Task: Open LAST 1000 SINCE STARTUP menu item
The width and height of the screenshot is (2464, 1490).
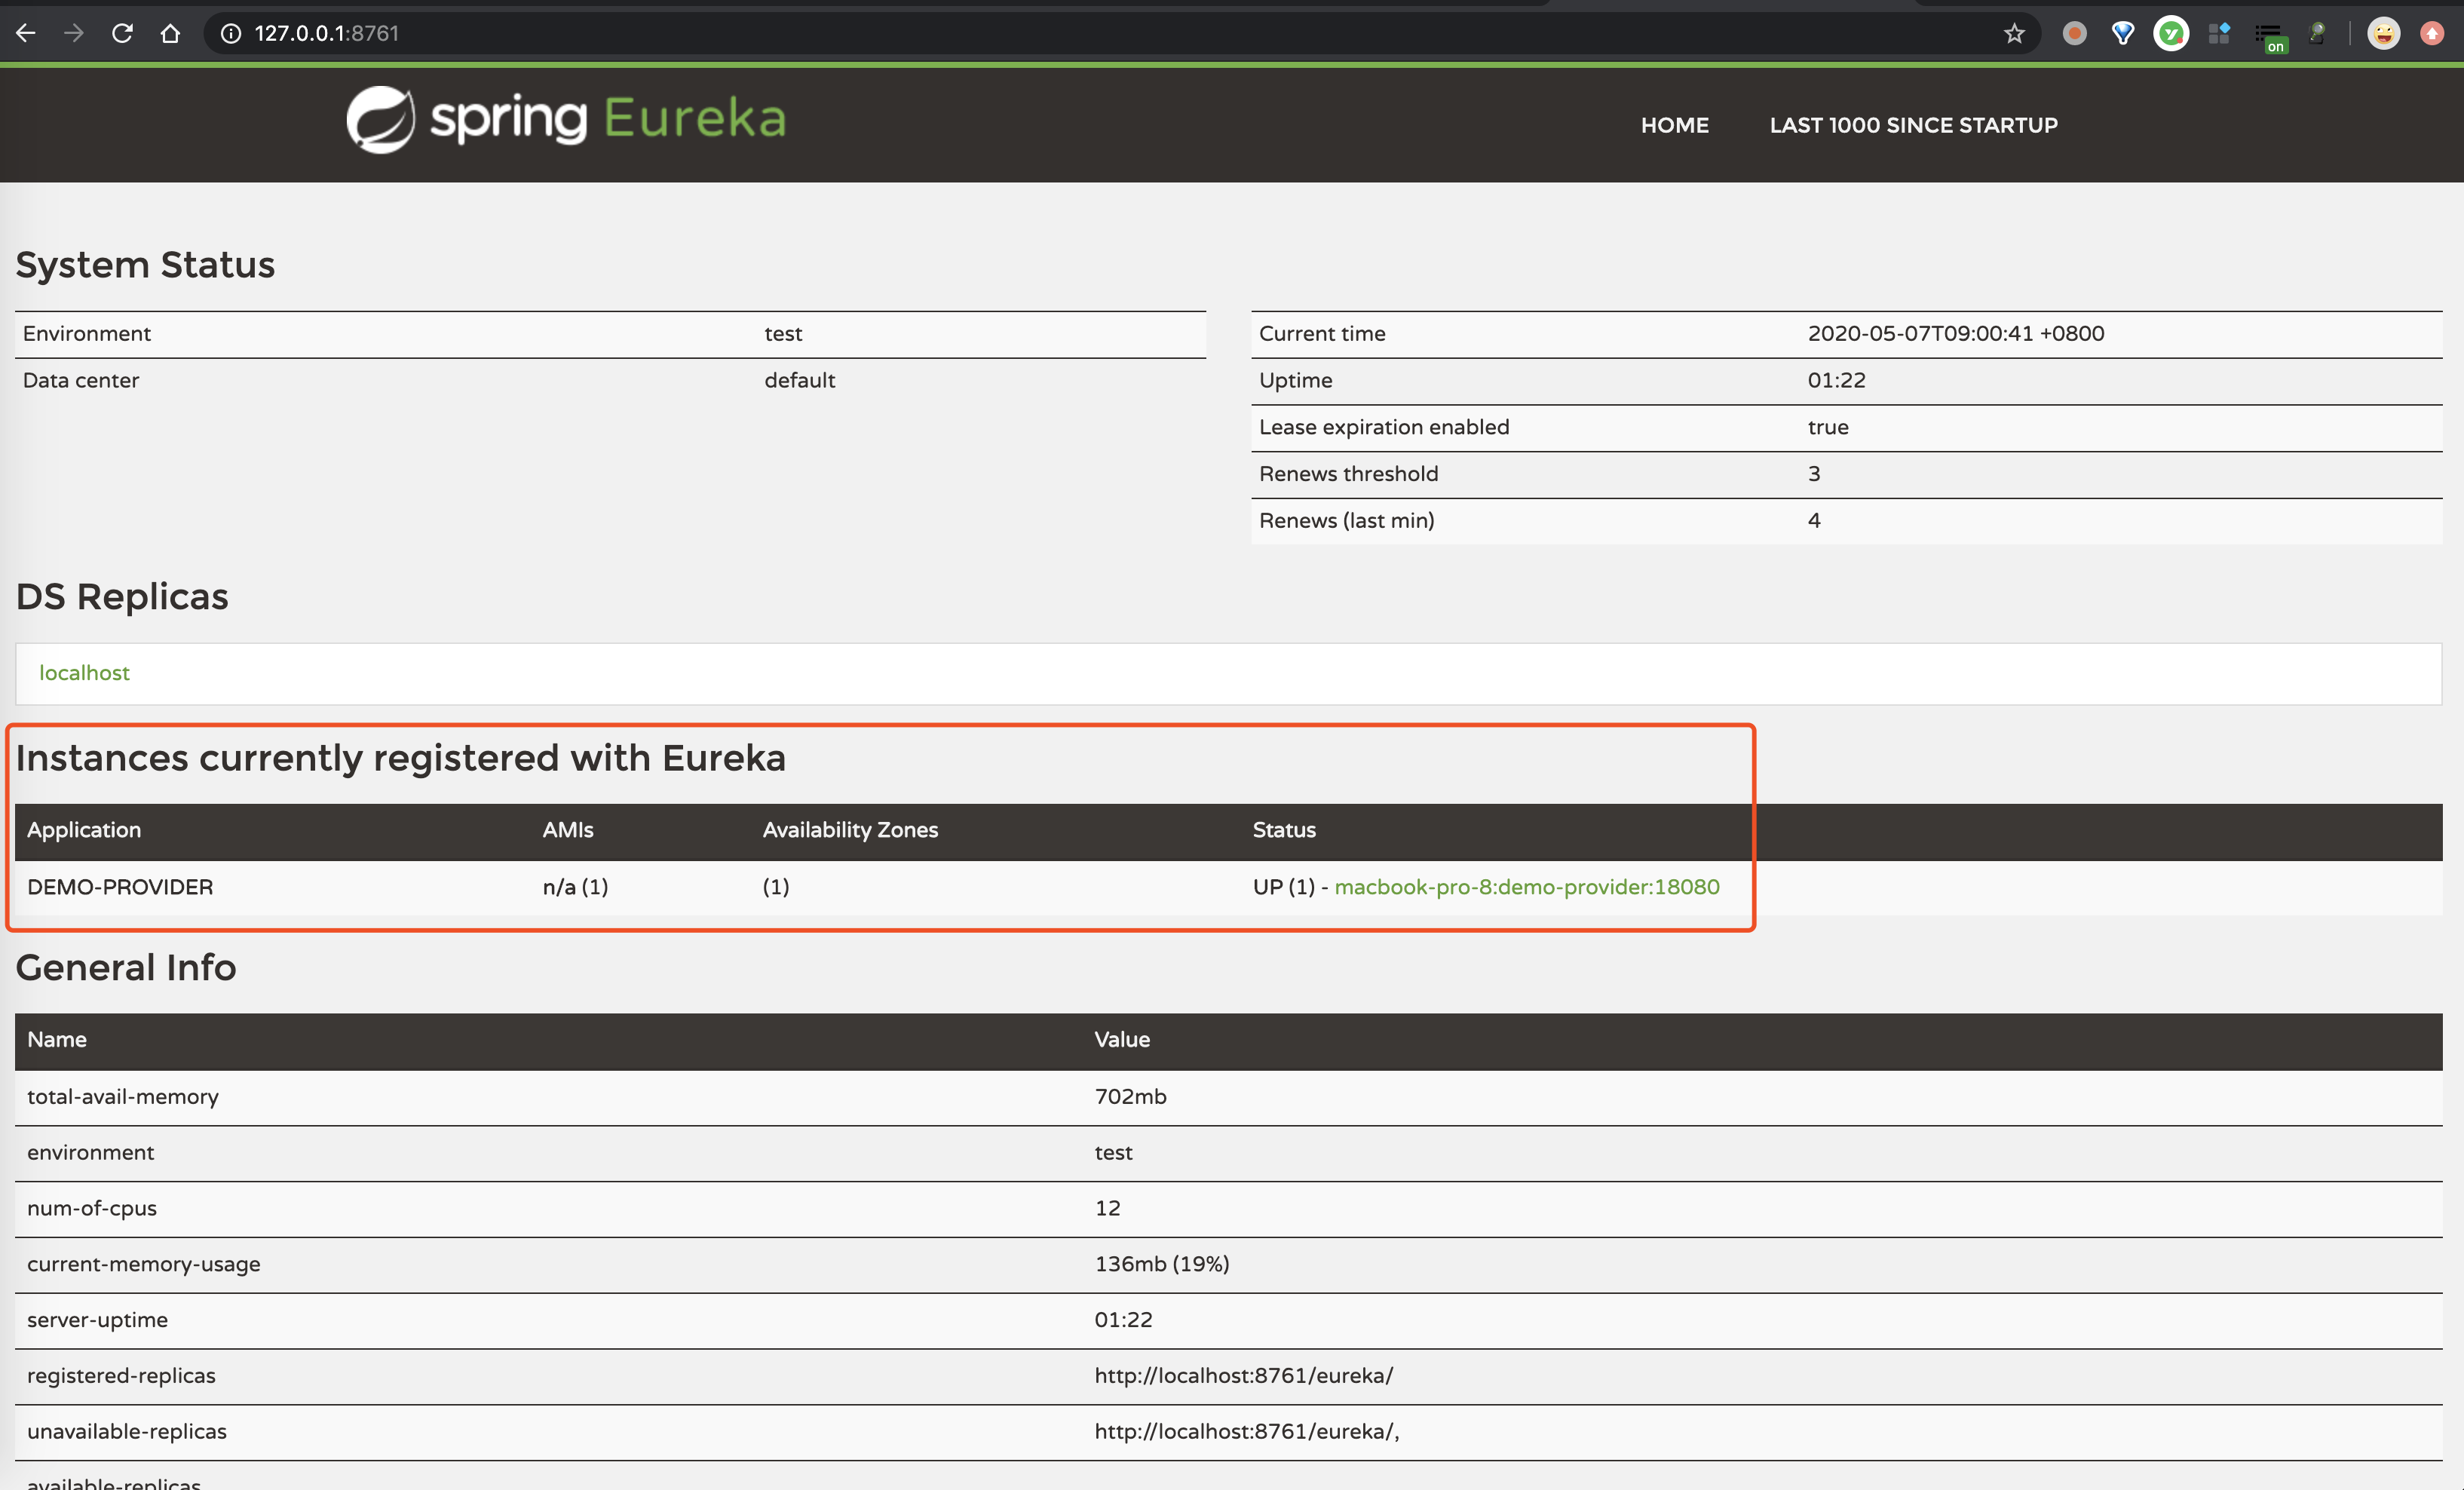Action: point(1913,125)
